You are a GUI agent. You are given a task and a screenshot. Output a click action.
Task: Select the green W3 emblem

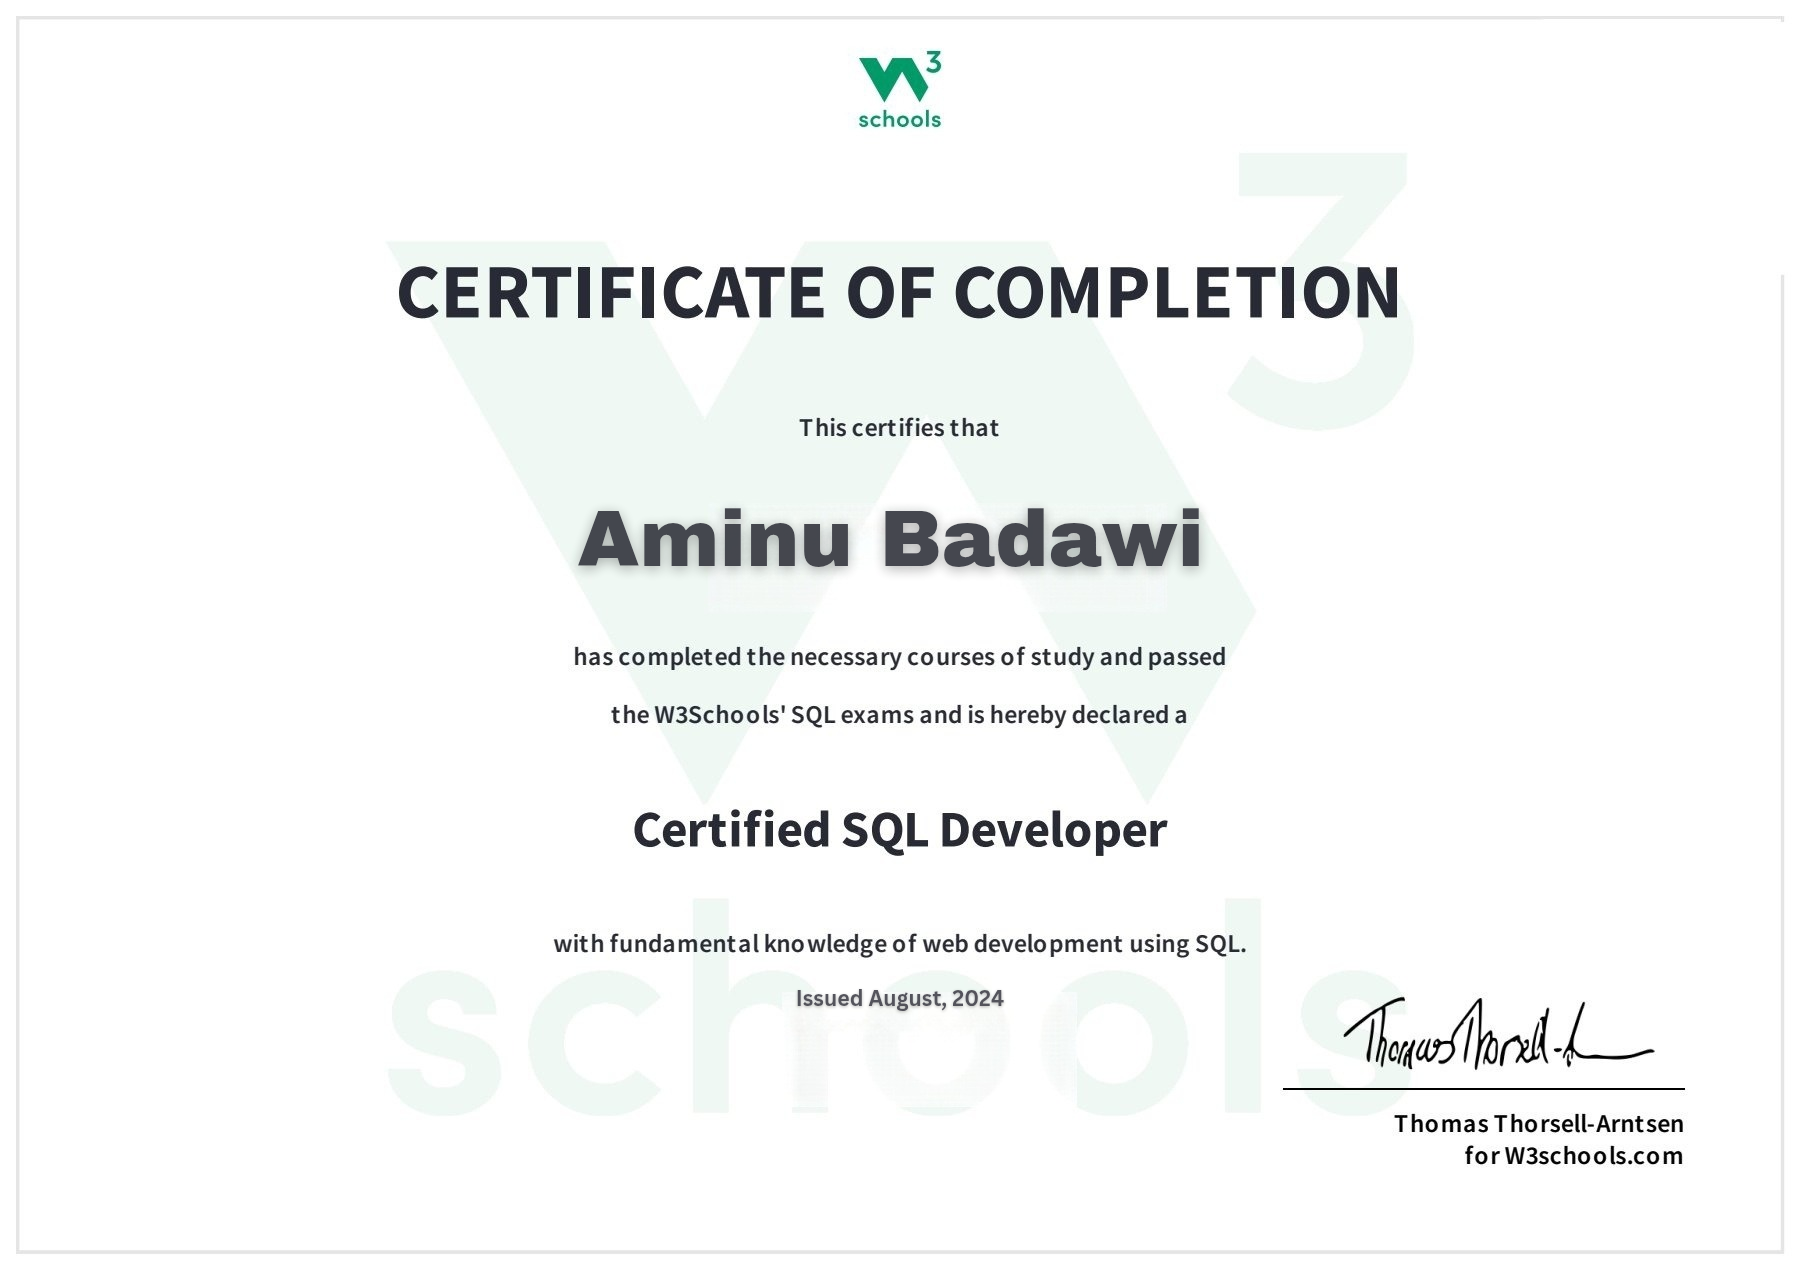tap(895, 80)
